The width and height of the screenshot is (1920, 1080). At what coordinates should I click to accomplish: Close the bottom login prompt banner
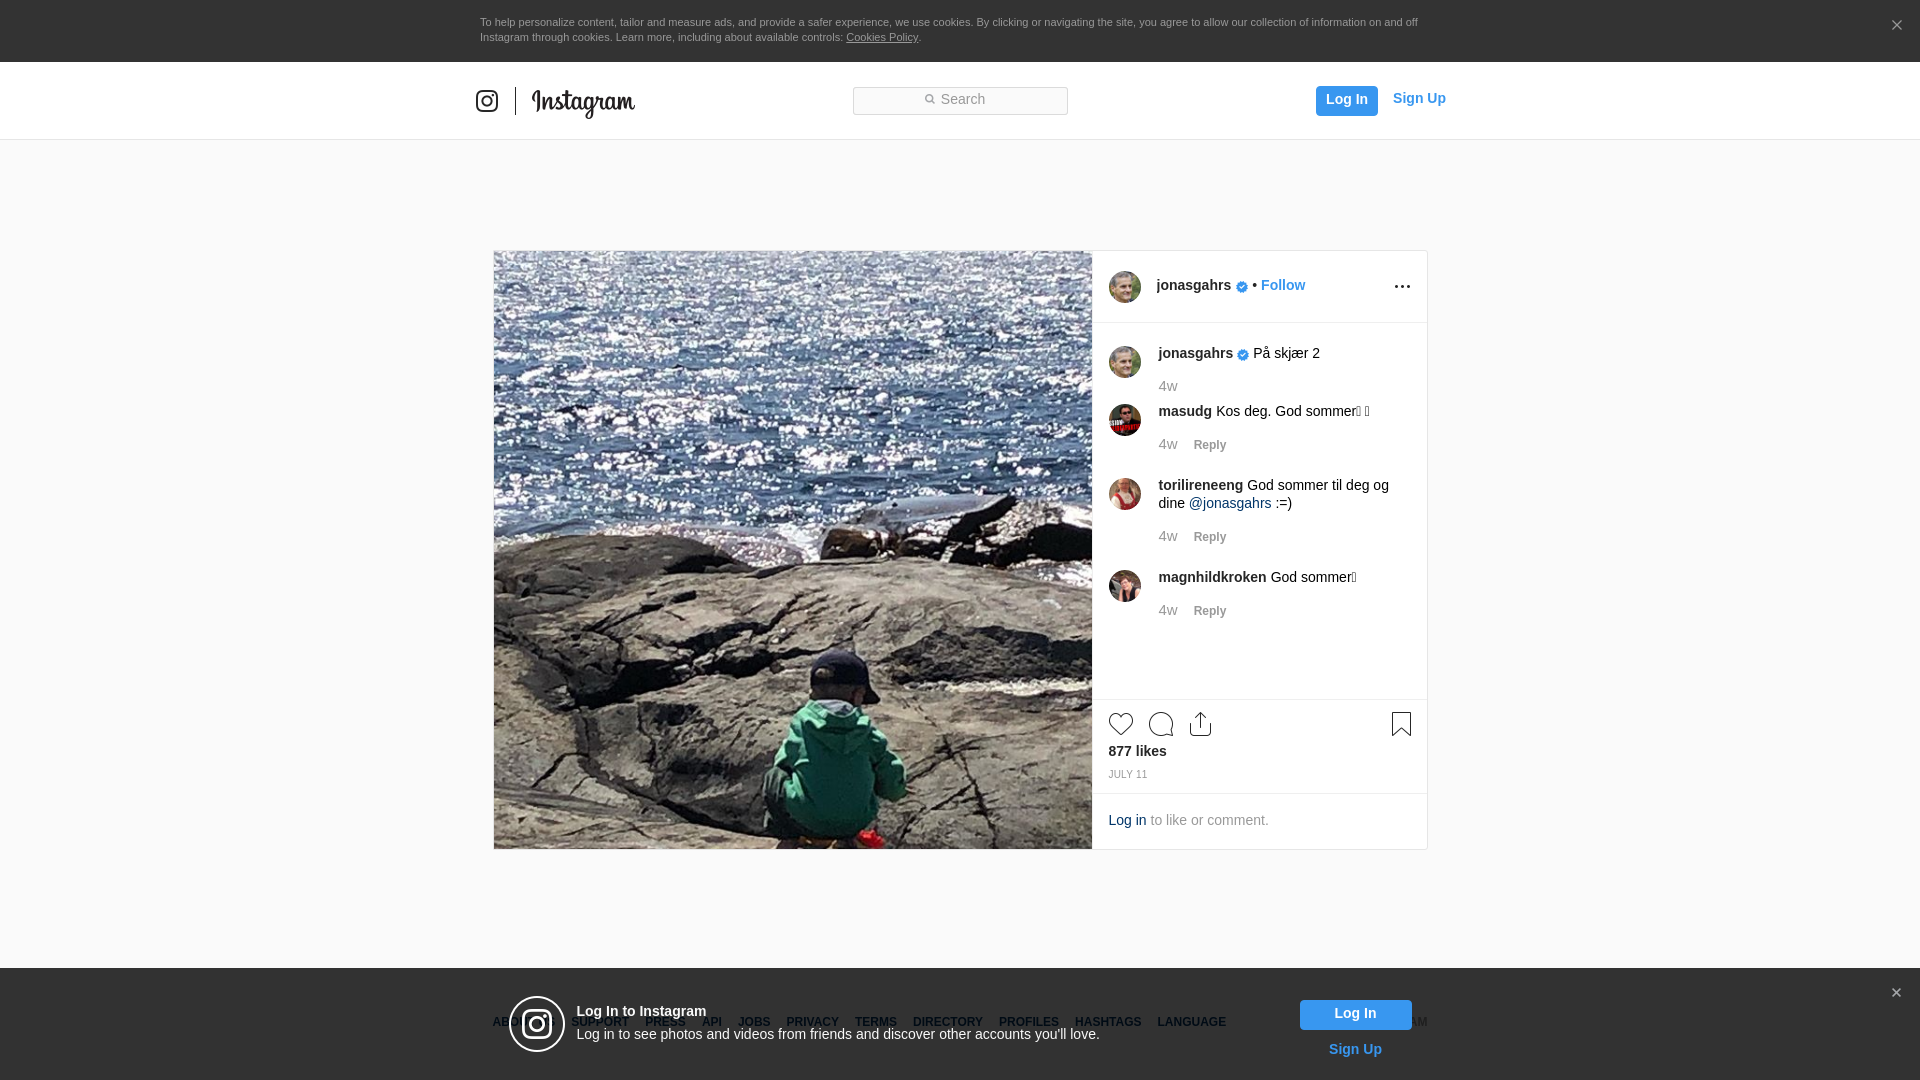click(1896, 993)
